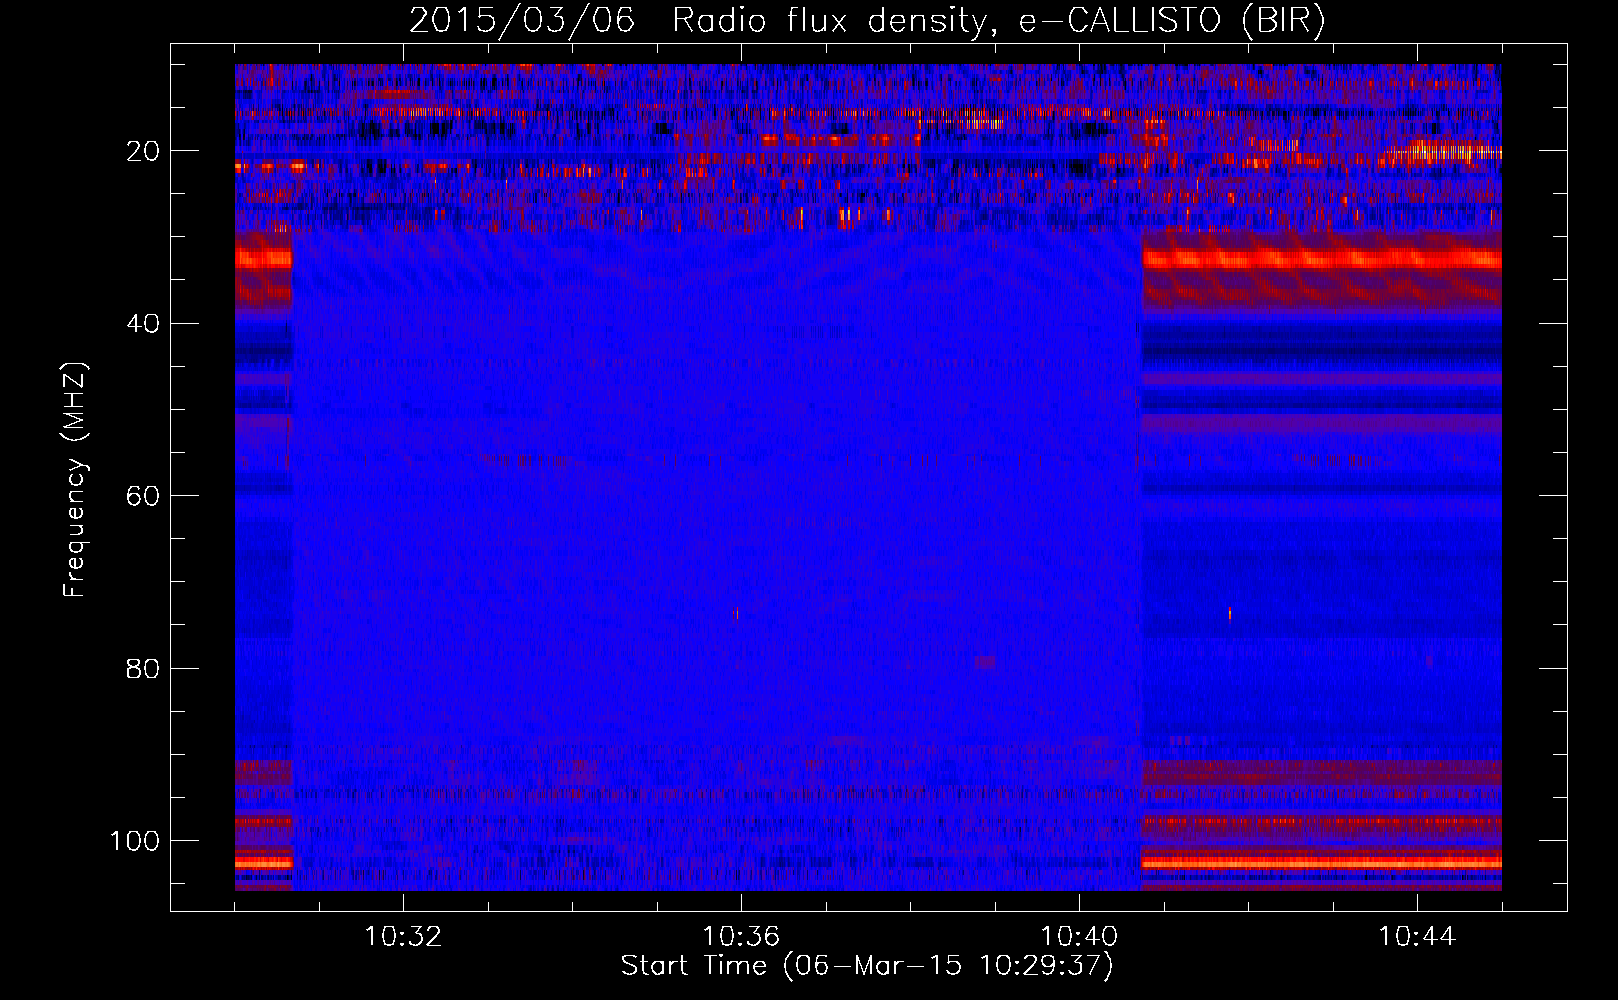
Task: Click the '60' frequency tick label
Action: tap(143, 496)
